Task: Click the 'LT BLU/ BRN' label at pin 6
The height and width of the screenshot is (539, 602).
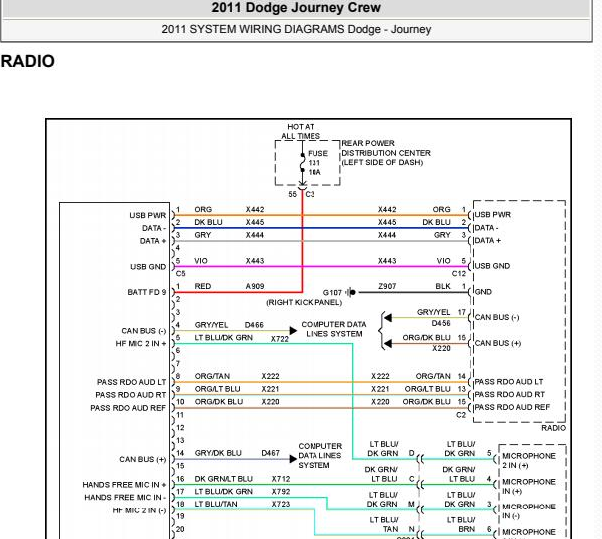Action: point(461,525)
